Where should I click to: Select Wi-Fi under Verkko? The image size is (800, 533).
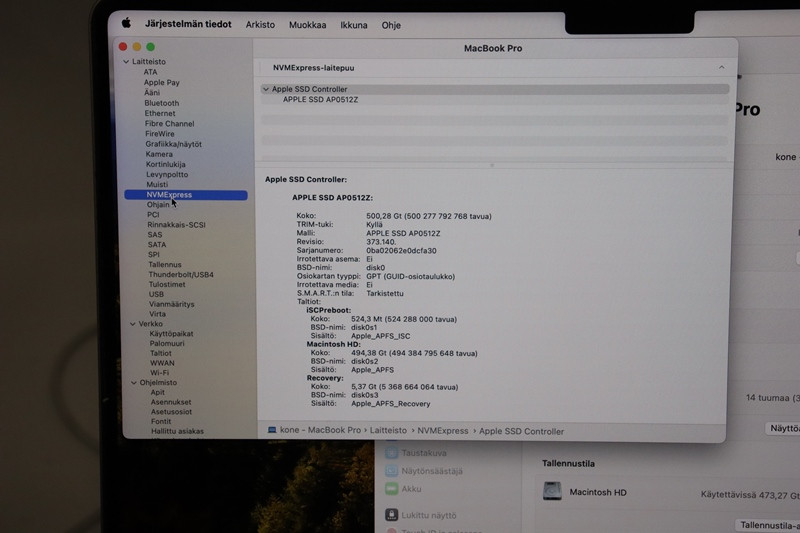click(160, 373)
